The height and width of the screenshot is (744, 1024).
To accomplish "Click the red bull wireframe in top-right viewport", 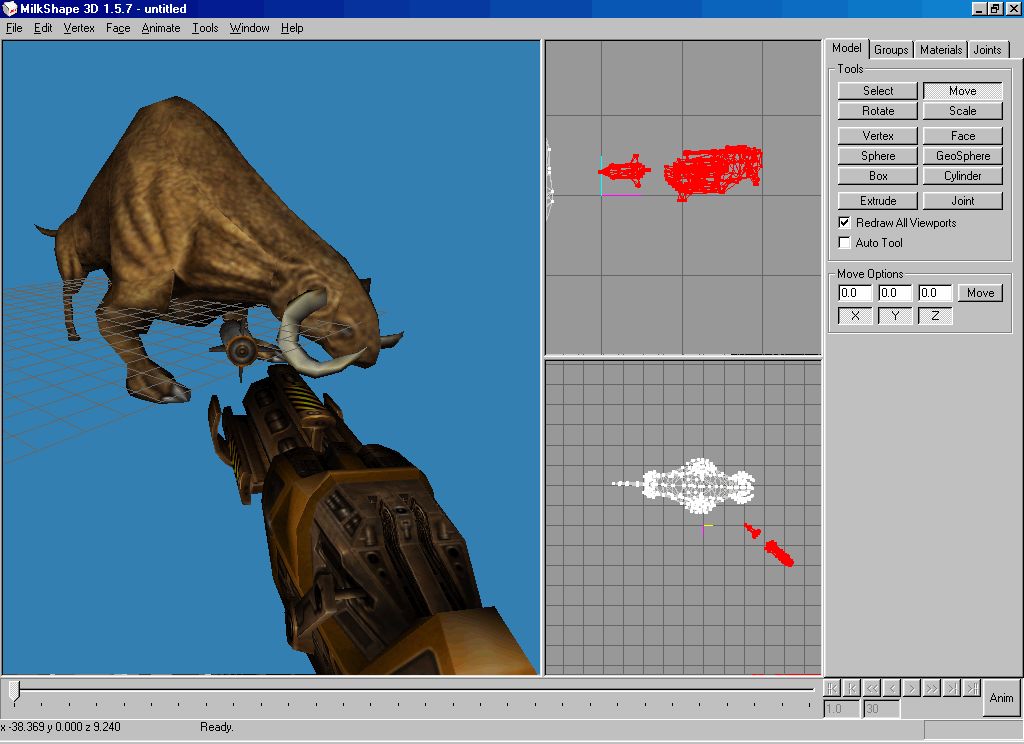I will click(x=713, y=171).
